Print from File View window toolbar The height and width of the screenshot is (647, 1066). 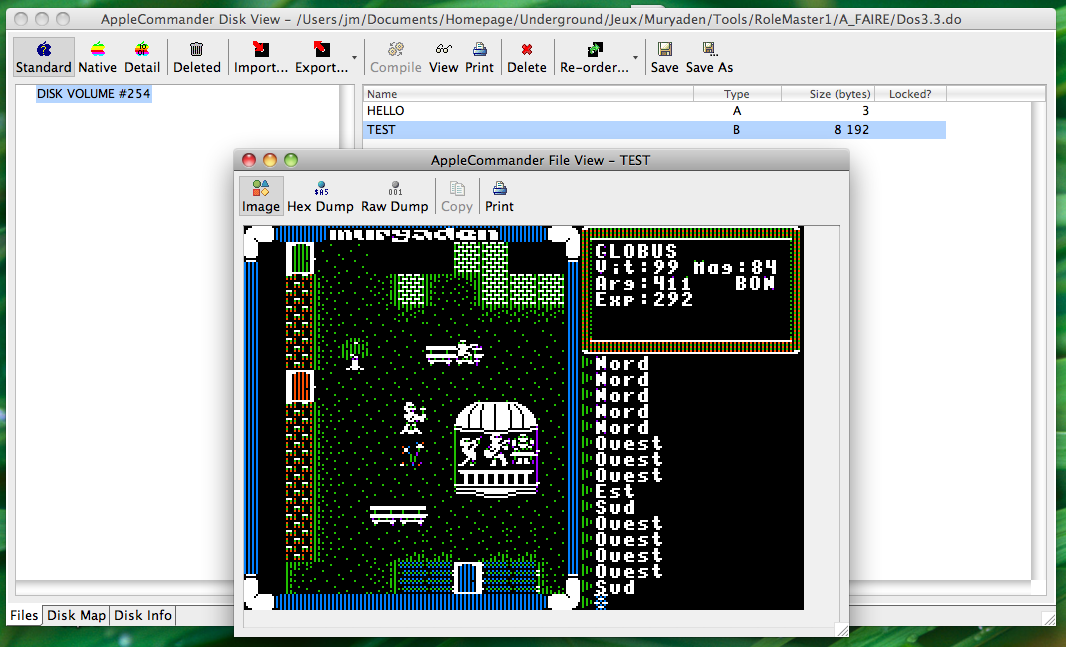pos(499,196)
